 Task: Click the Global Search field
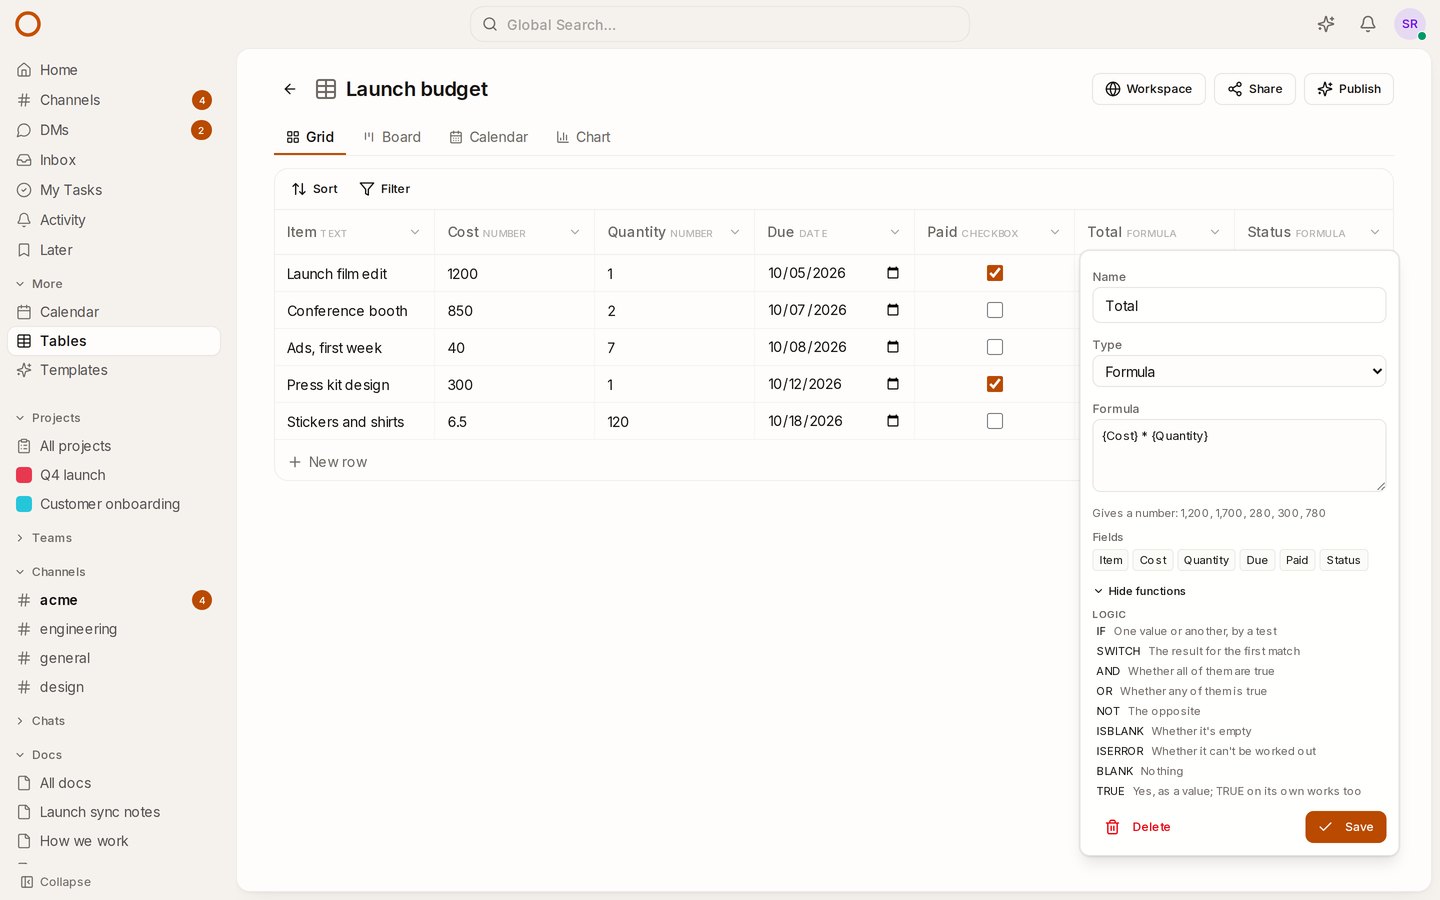pyautogui.click(x=720, y=24)
